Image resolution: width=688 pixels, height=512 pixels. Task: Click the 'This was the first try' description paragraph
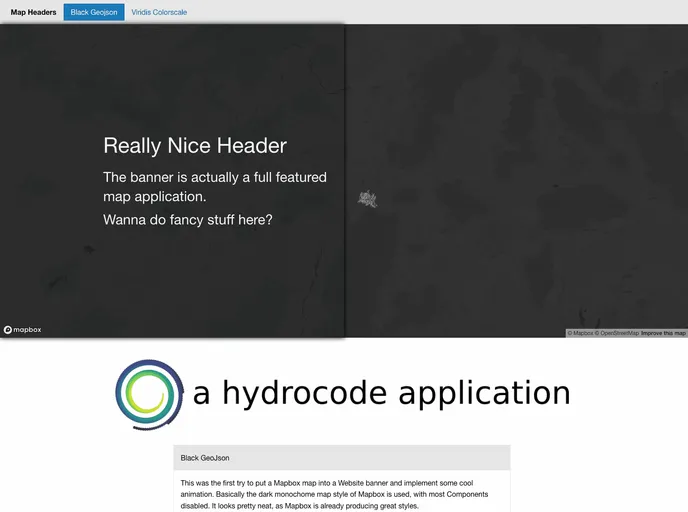[x=334, y=494]
